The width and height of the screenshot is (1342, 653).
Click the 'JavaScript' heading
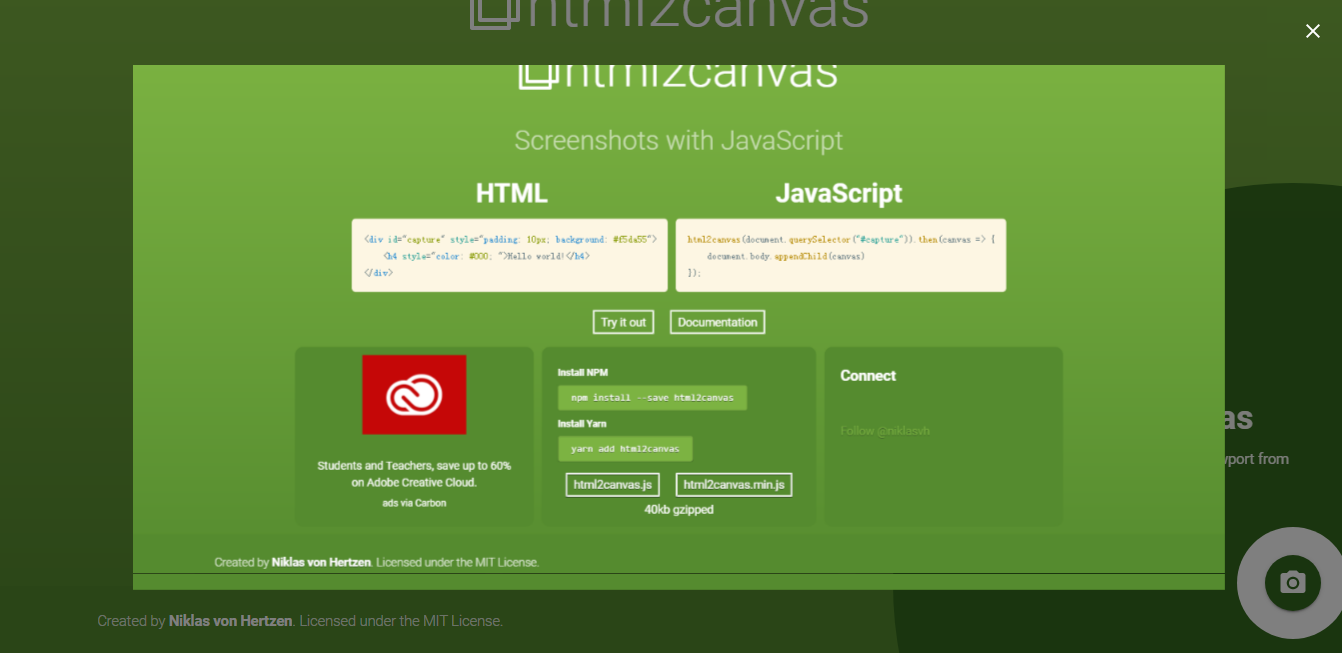tap(839, 193)
